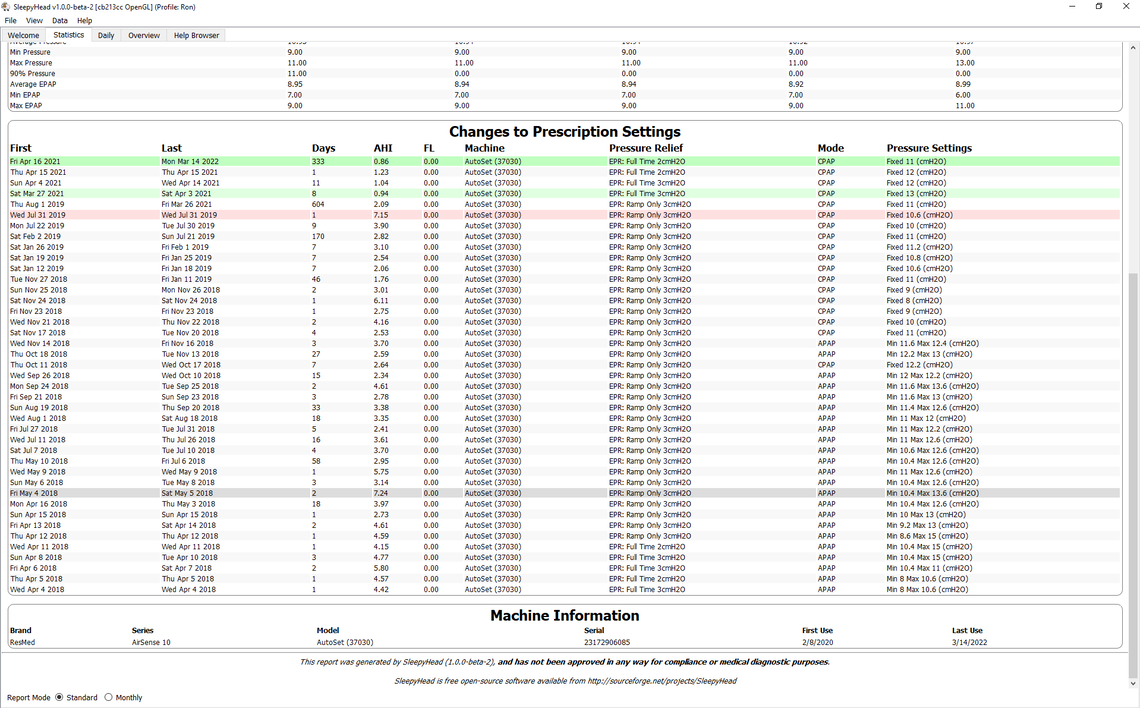Open the Help menu

(x=84, y=20)
